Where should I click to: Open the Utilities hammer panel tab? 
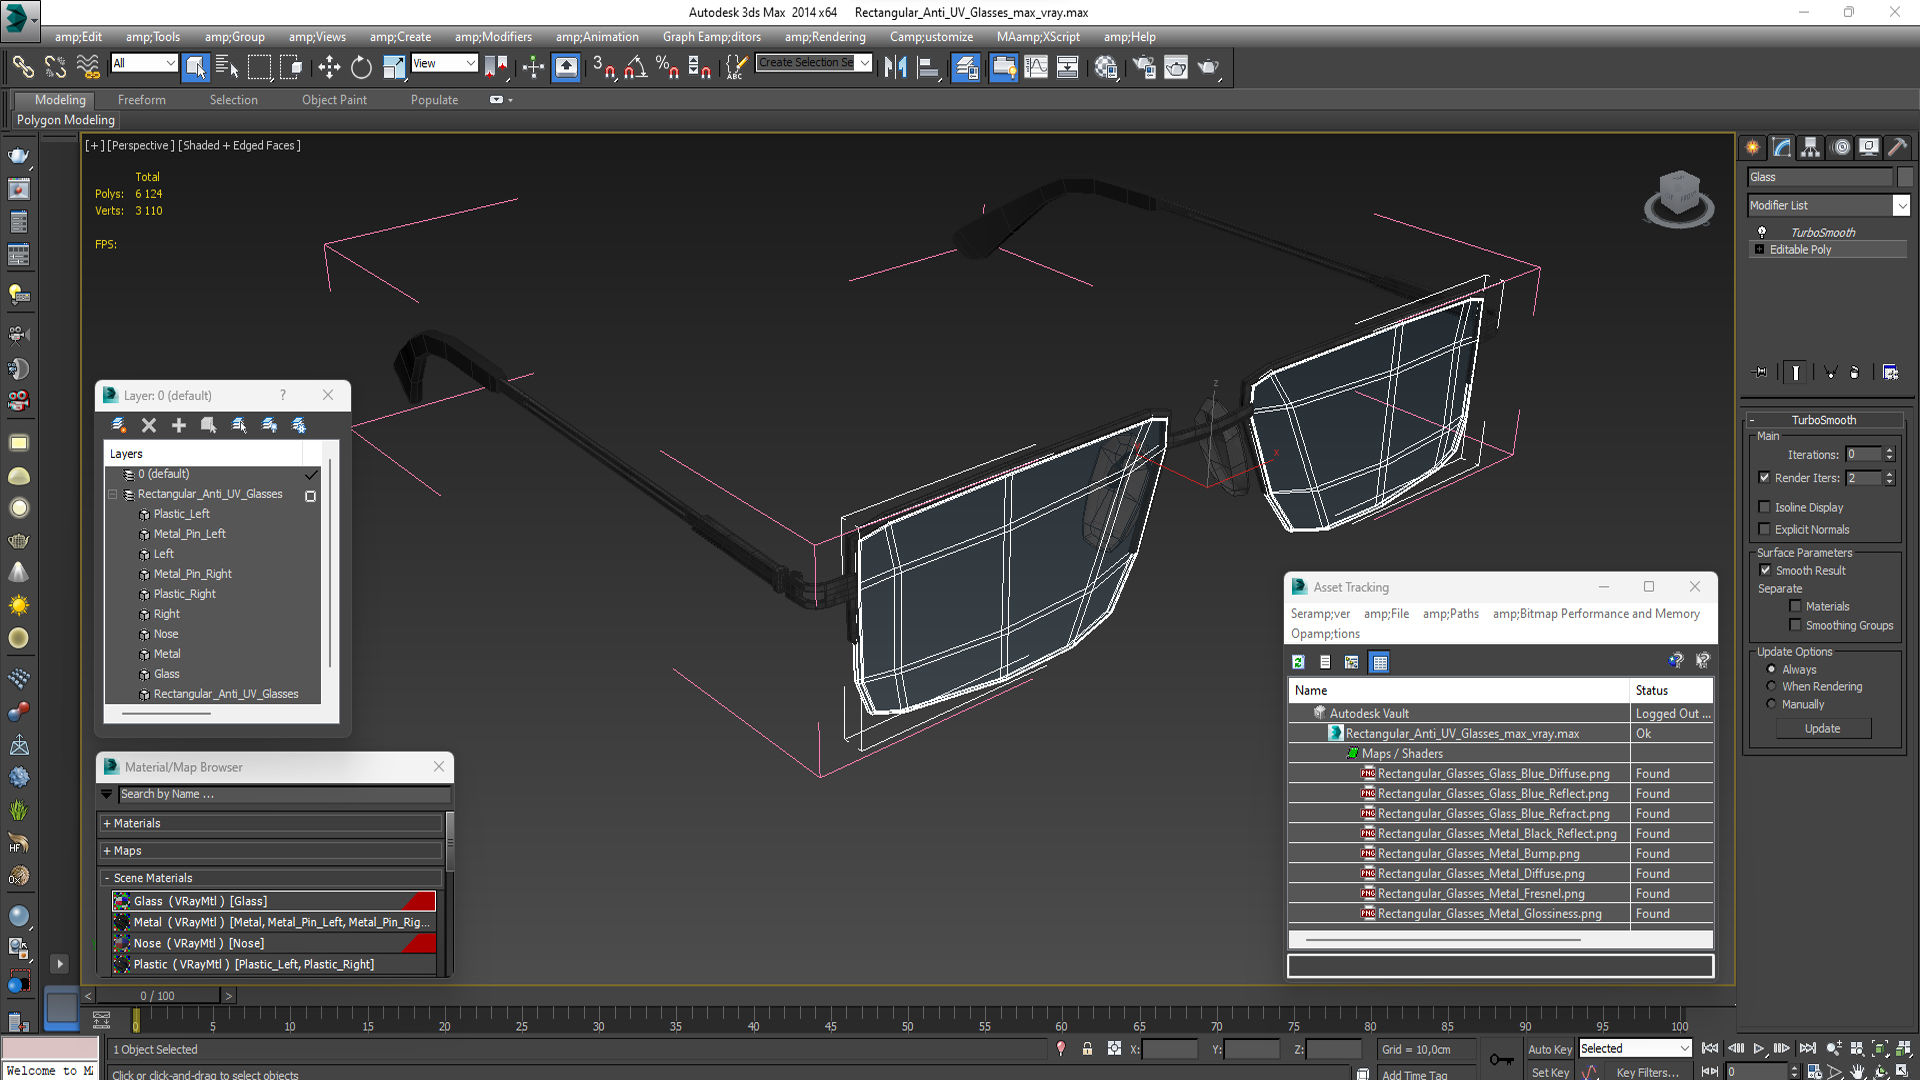(1897, 147)
